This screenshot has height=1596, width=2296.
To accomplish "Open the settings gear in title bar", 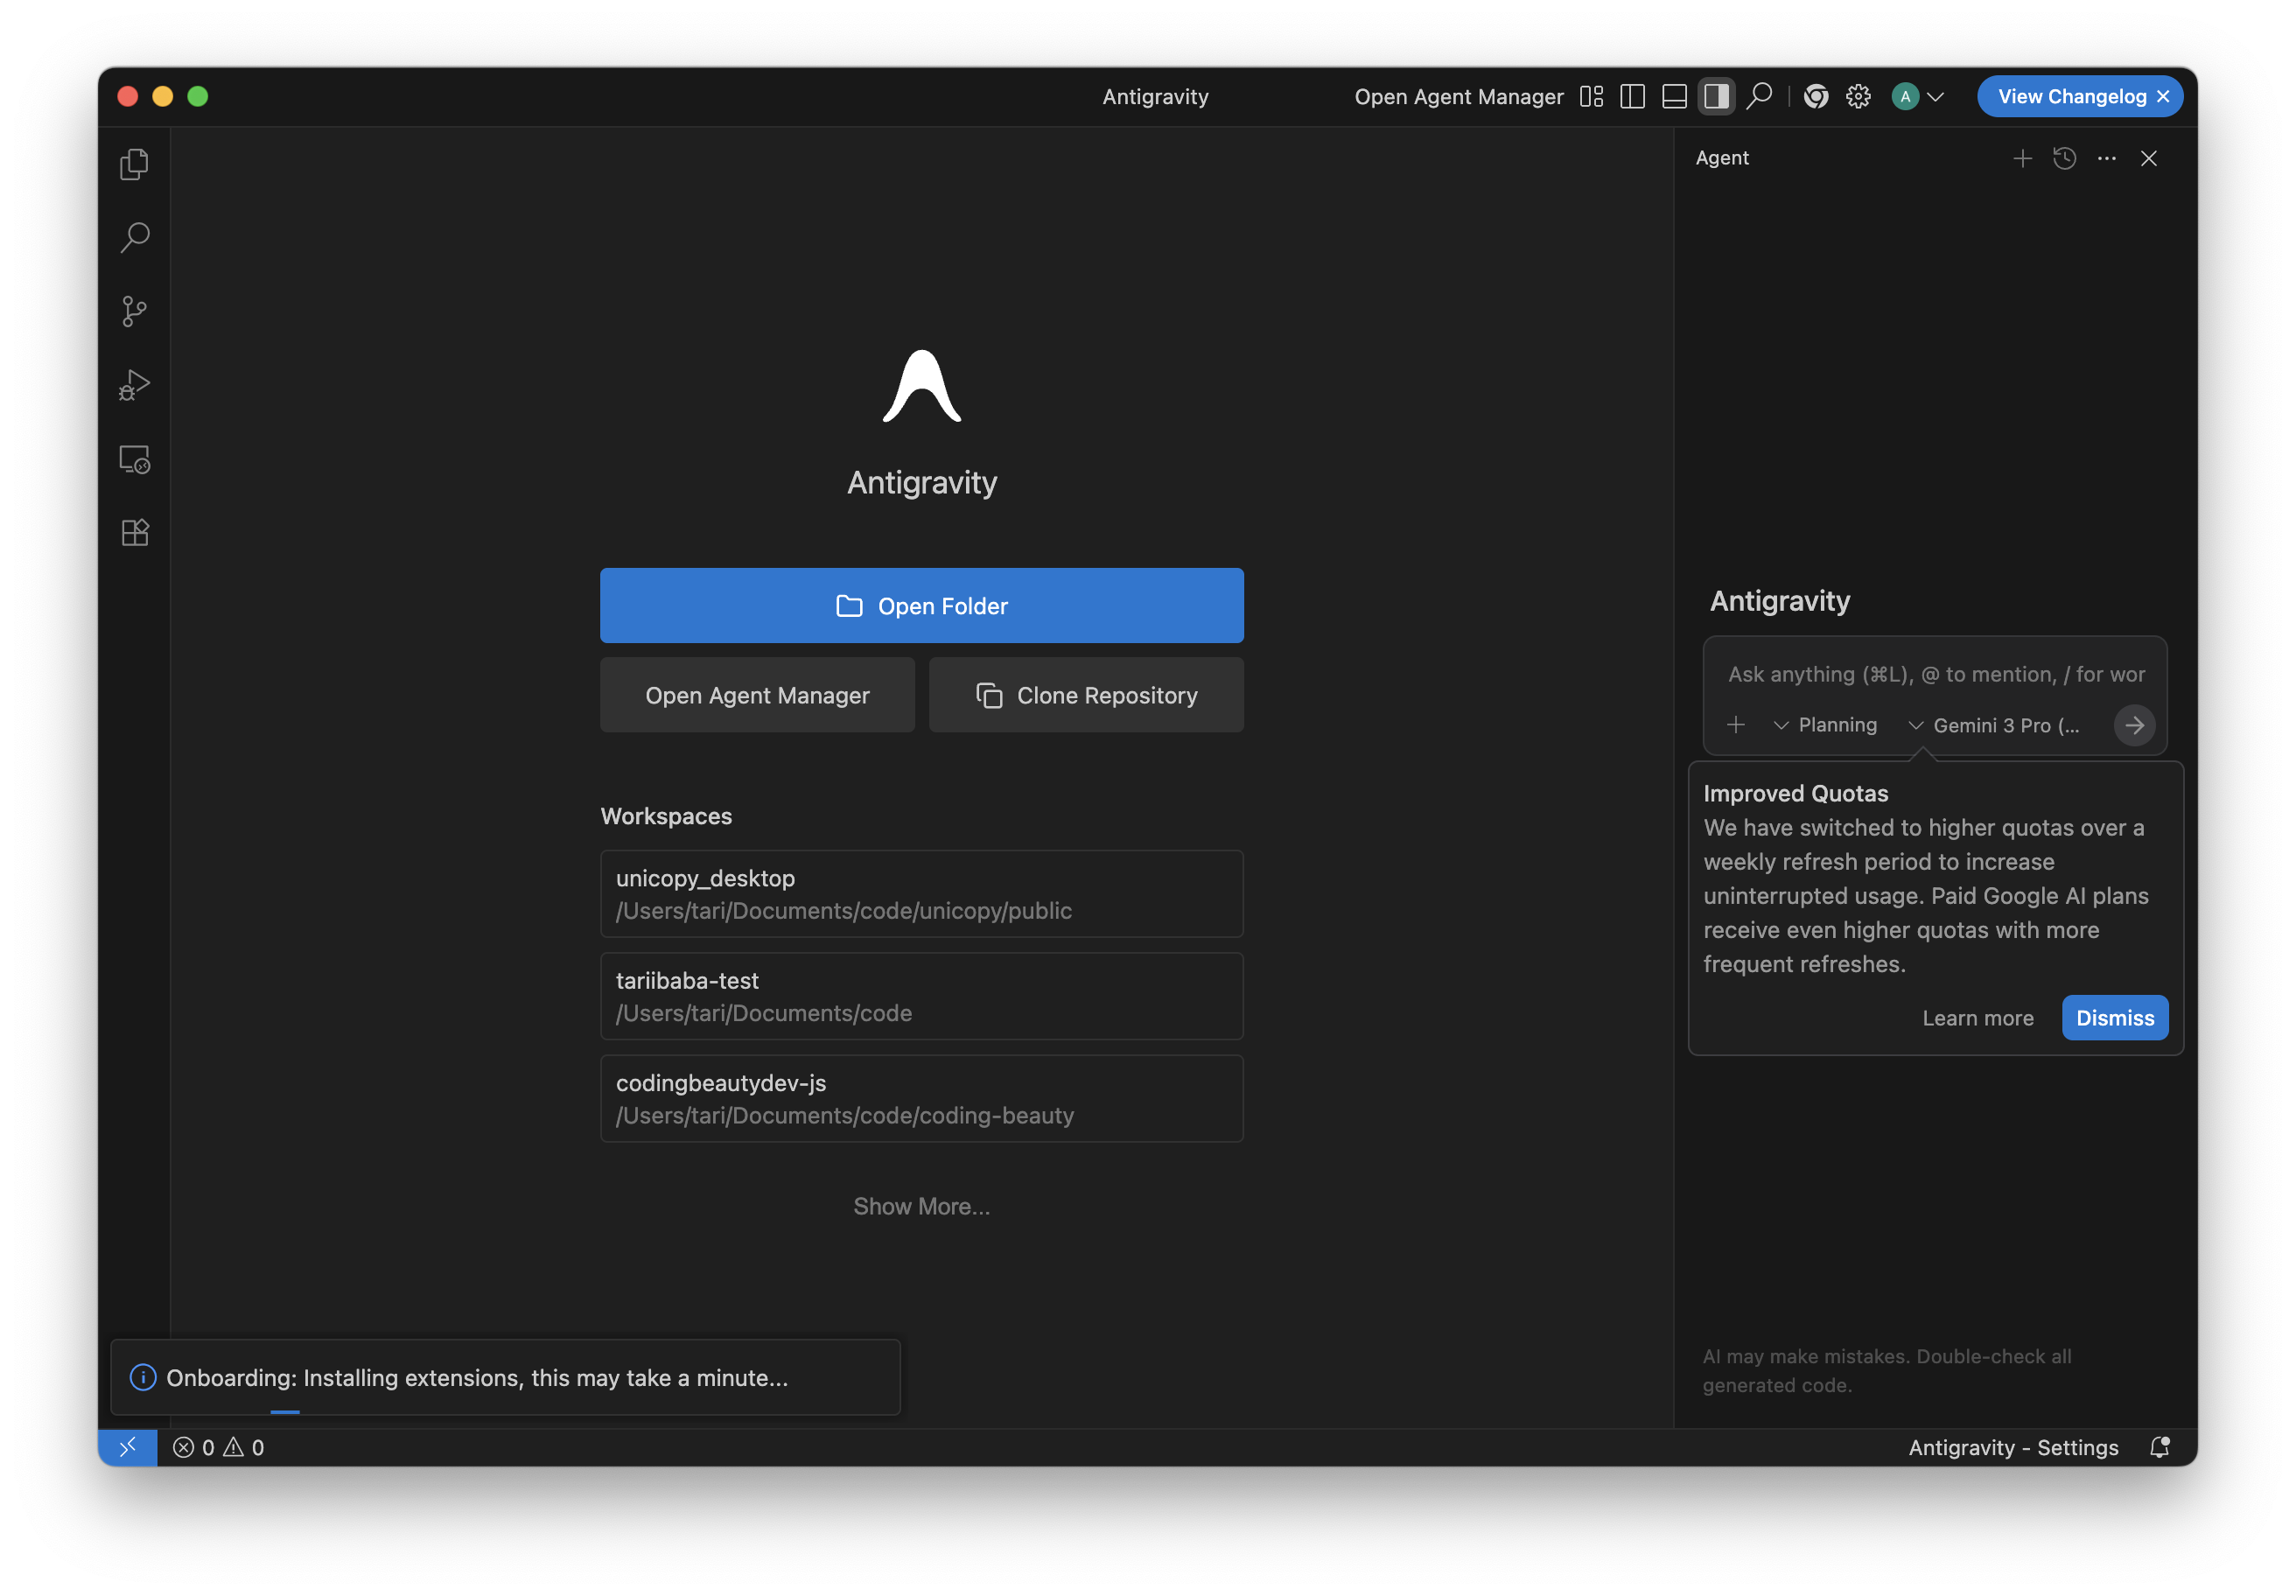I will point(1858,97).
